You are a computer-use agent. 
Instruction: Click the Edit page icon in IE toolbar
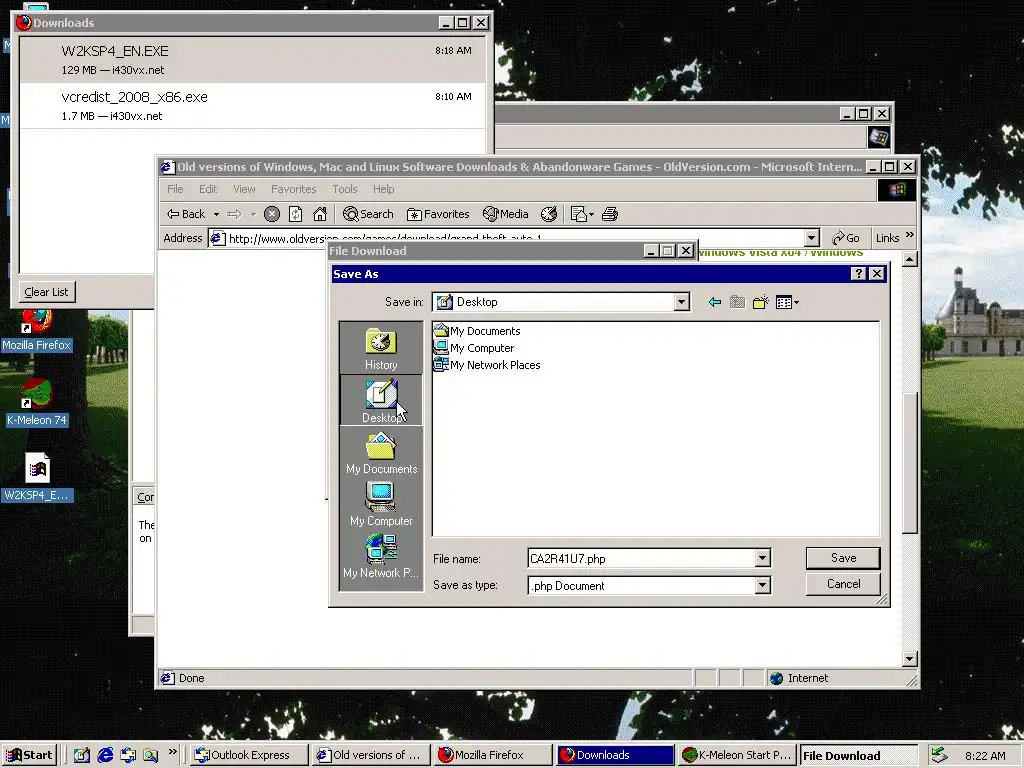click(x=579, y=214)
